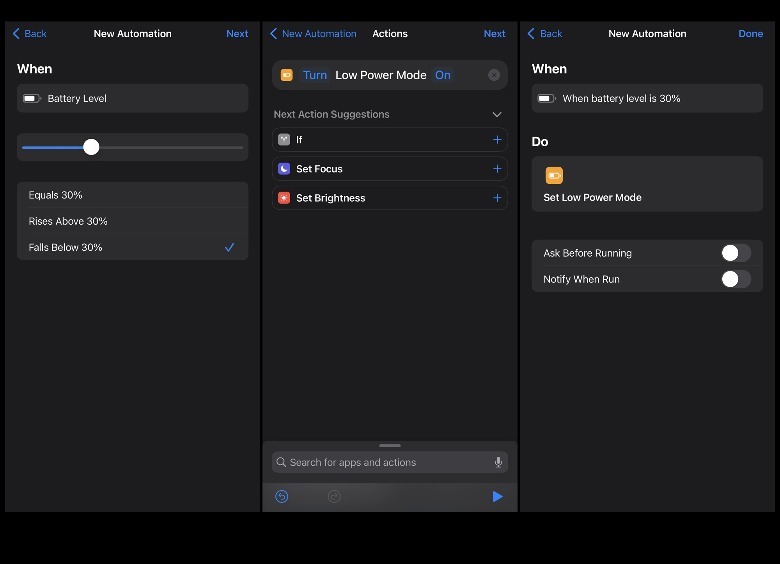Select Falls Below 30% option

[x=132, y=247]
